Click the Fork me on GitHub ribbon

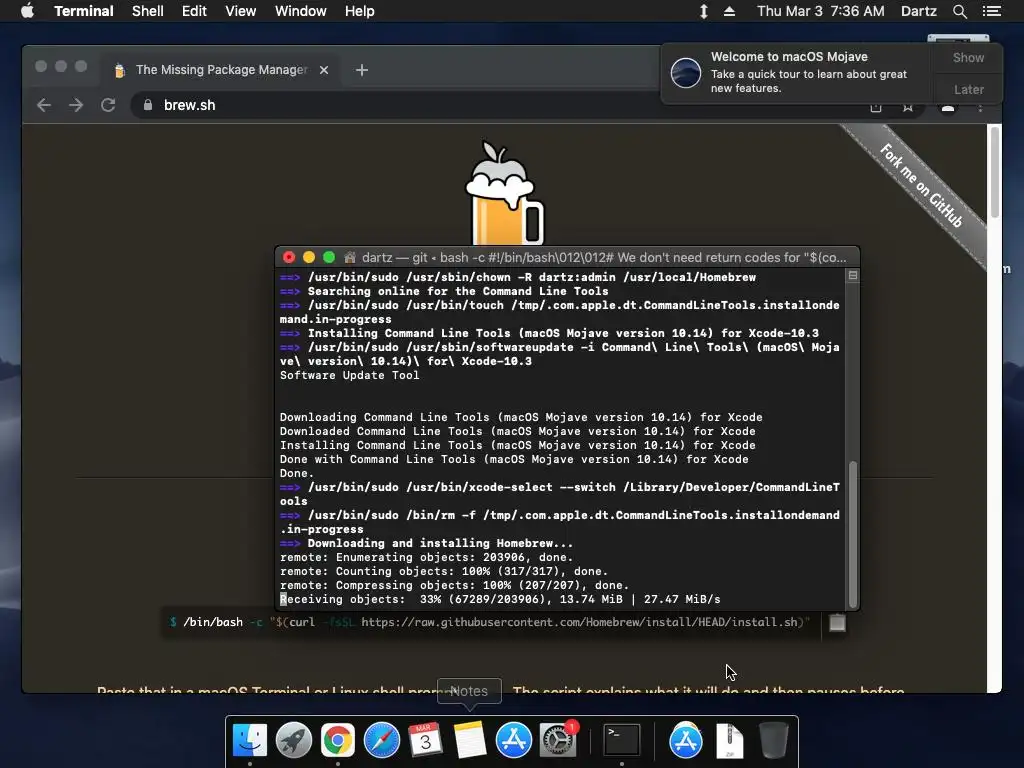tap(921, 185)
